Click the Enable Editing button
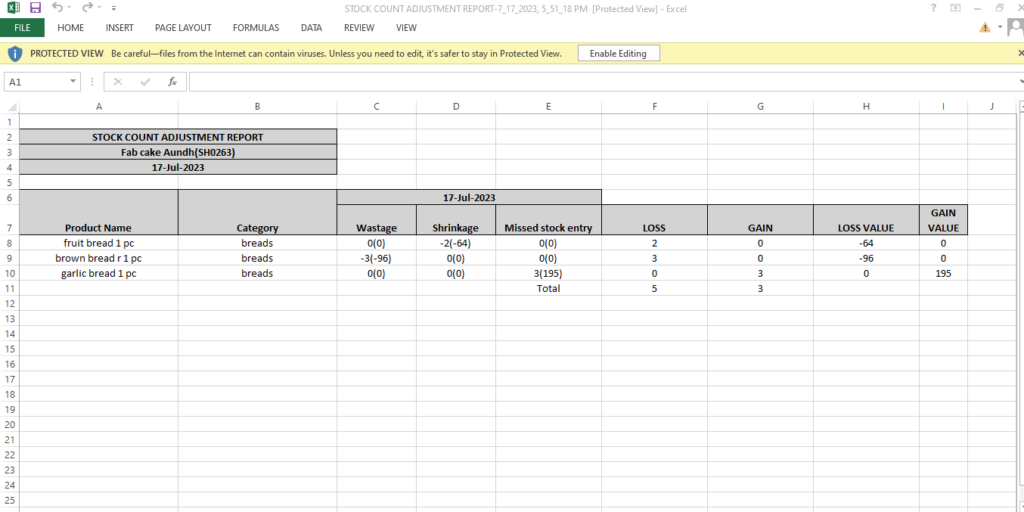The width and height of the screenshot is (1024, 512). tap(618, 53)
